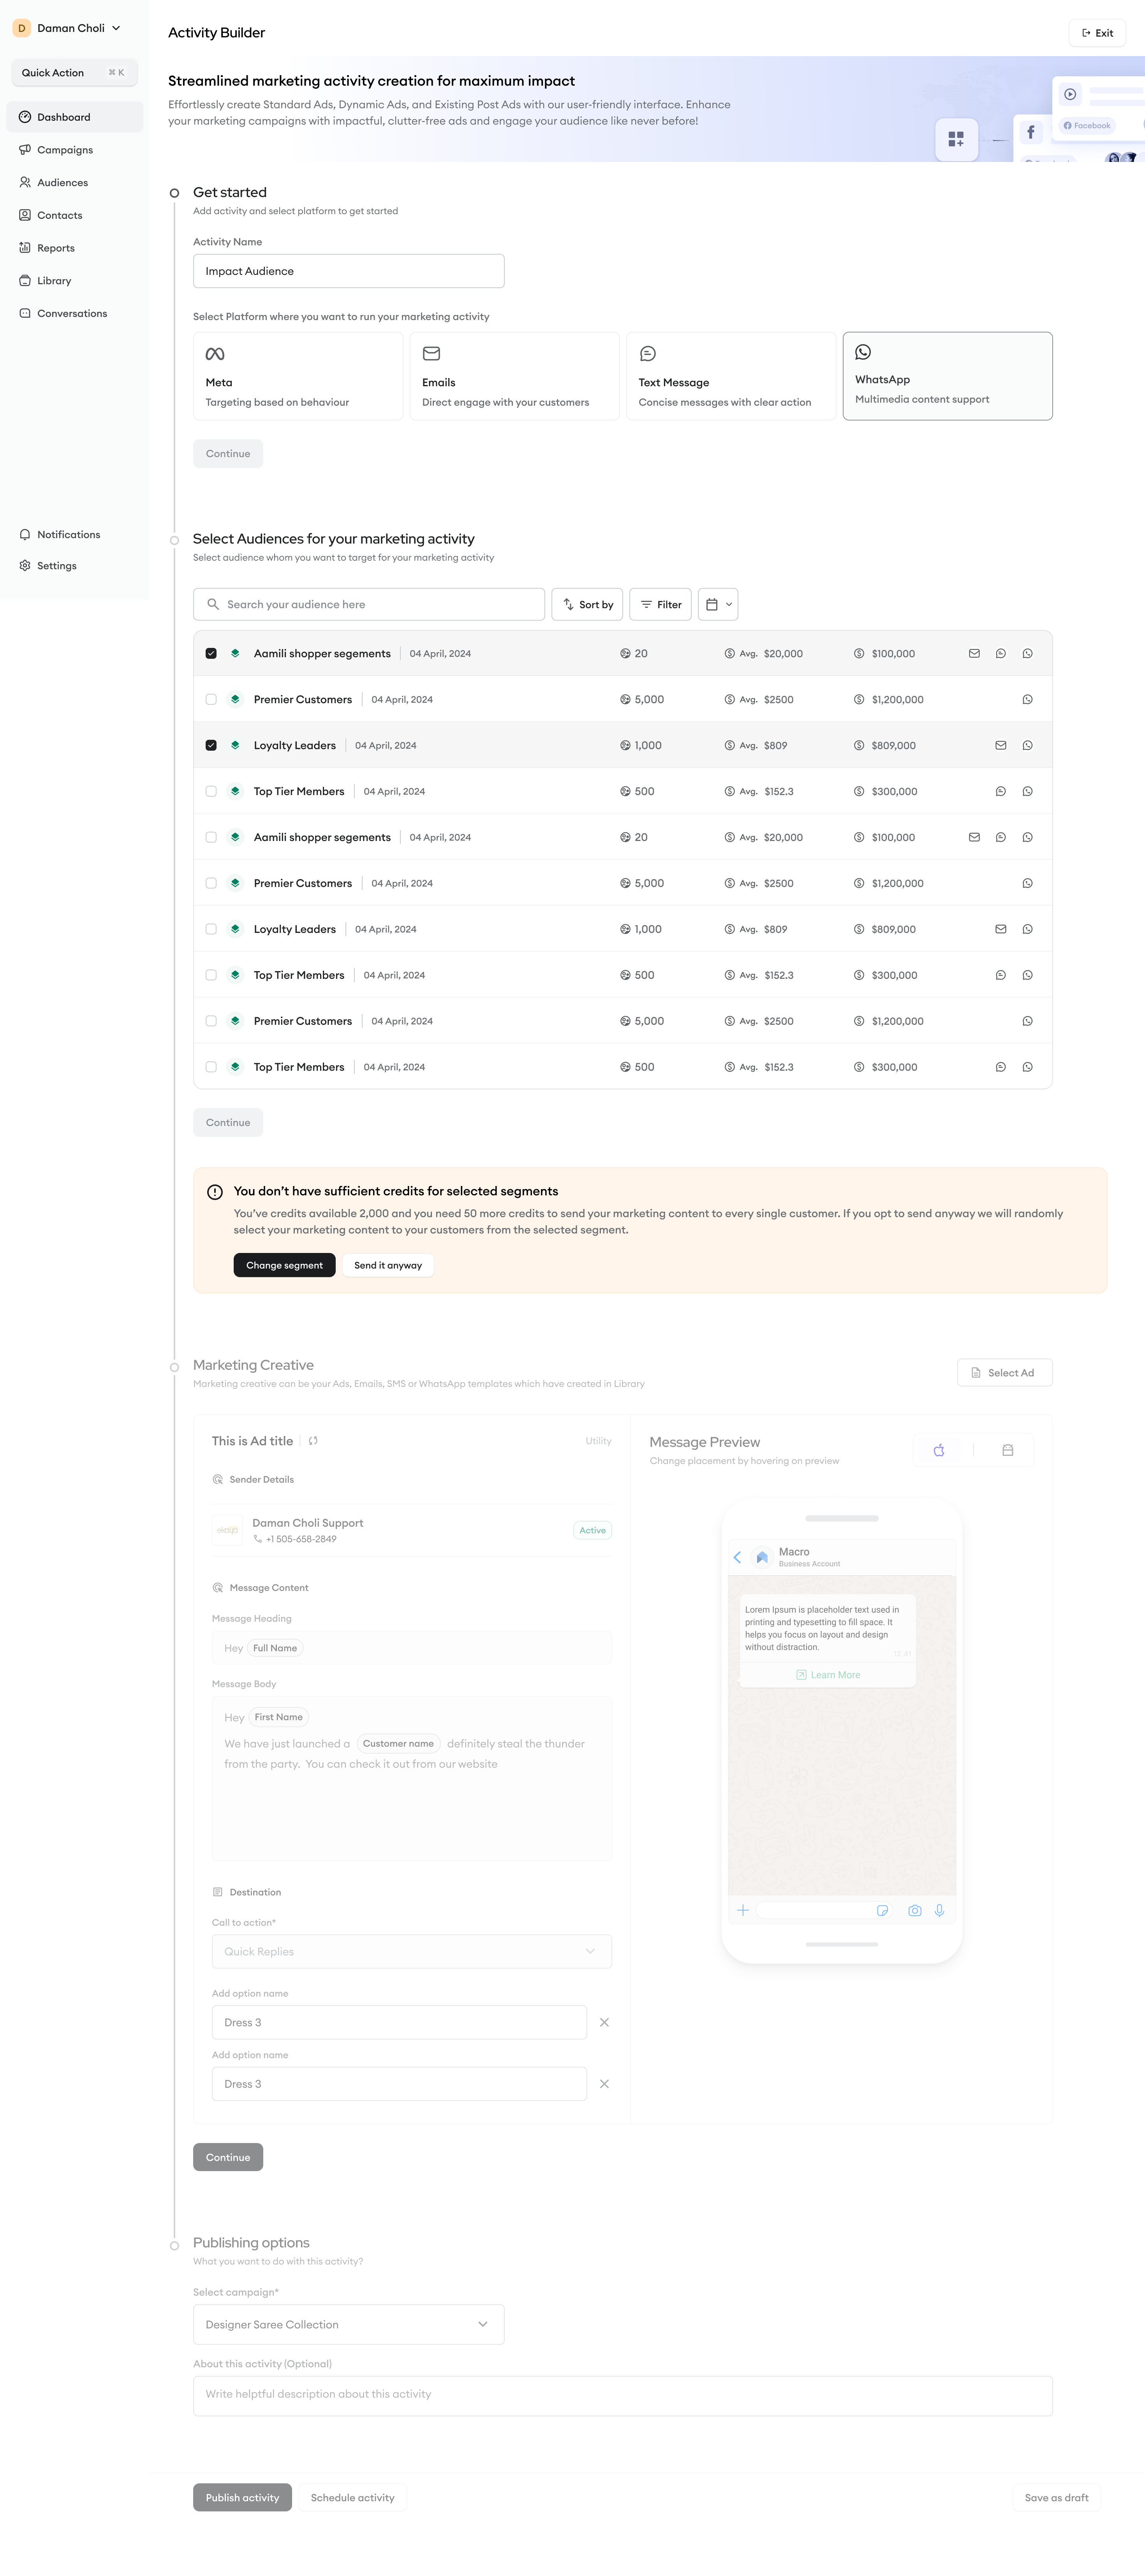This screenshot has width=1145, height=2576.
Task: Select the Emails envelope platform icon
Action: 431,354
